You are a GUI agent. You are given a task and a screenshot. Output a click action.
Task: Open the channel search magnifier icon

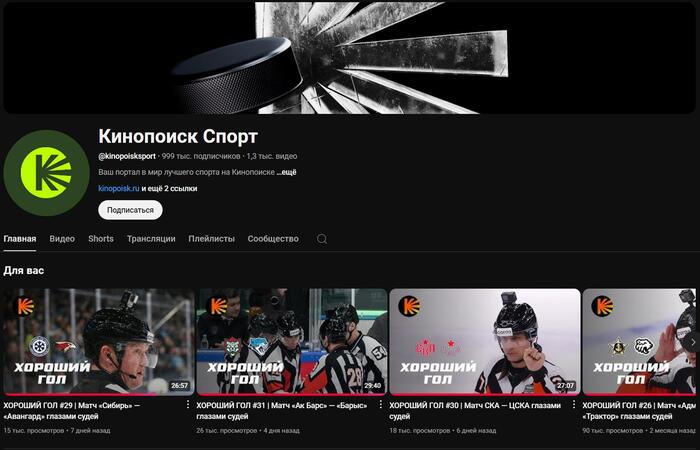(x=322, y=239)
